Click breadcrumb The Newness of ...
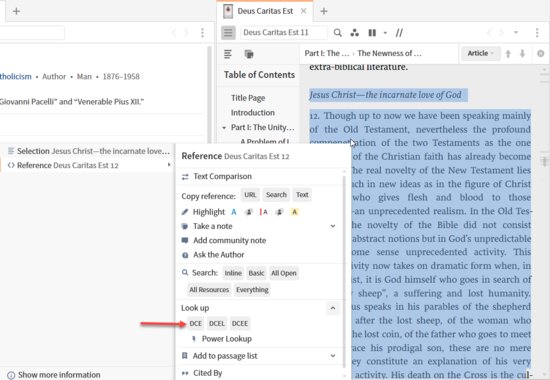Image resolution: width=550 pixels, height=380 pixels. tap(389, 53)
